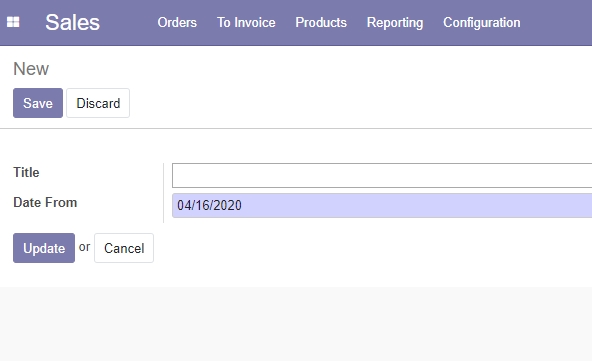Save the new record
Screen dimensions: 592x361
coord(38,103)
